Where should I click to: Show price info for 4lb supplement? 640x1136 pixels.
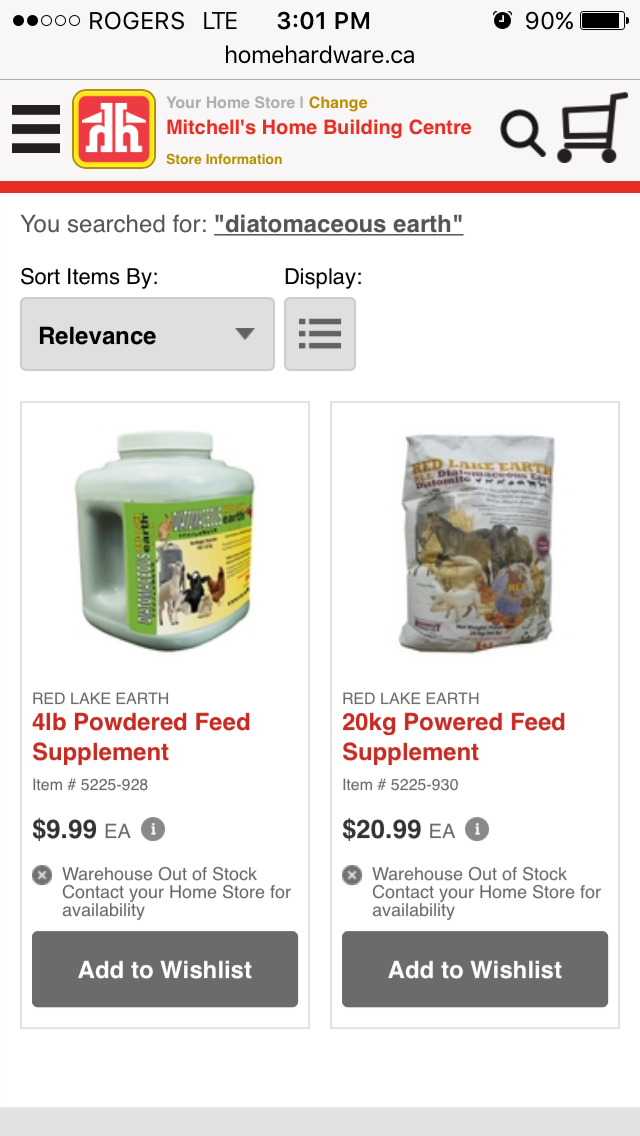(x=153, y=829)
